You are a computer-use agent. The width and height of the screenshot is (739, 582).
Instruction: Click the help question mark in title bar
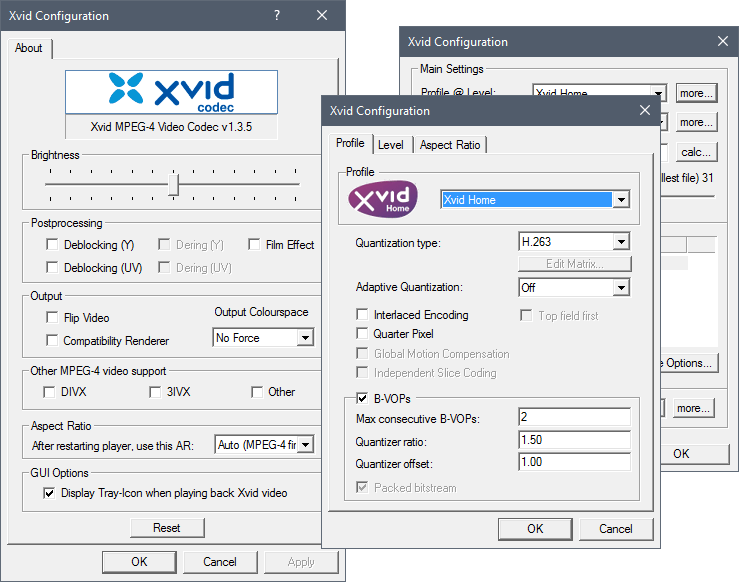pyautogui.click(x=277, y=16)
